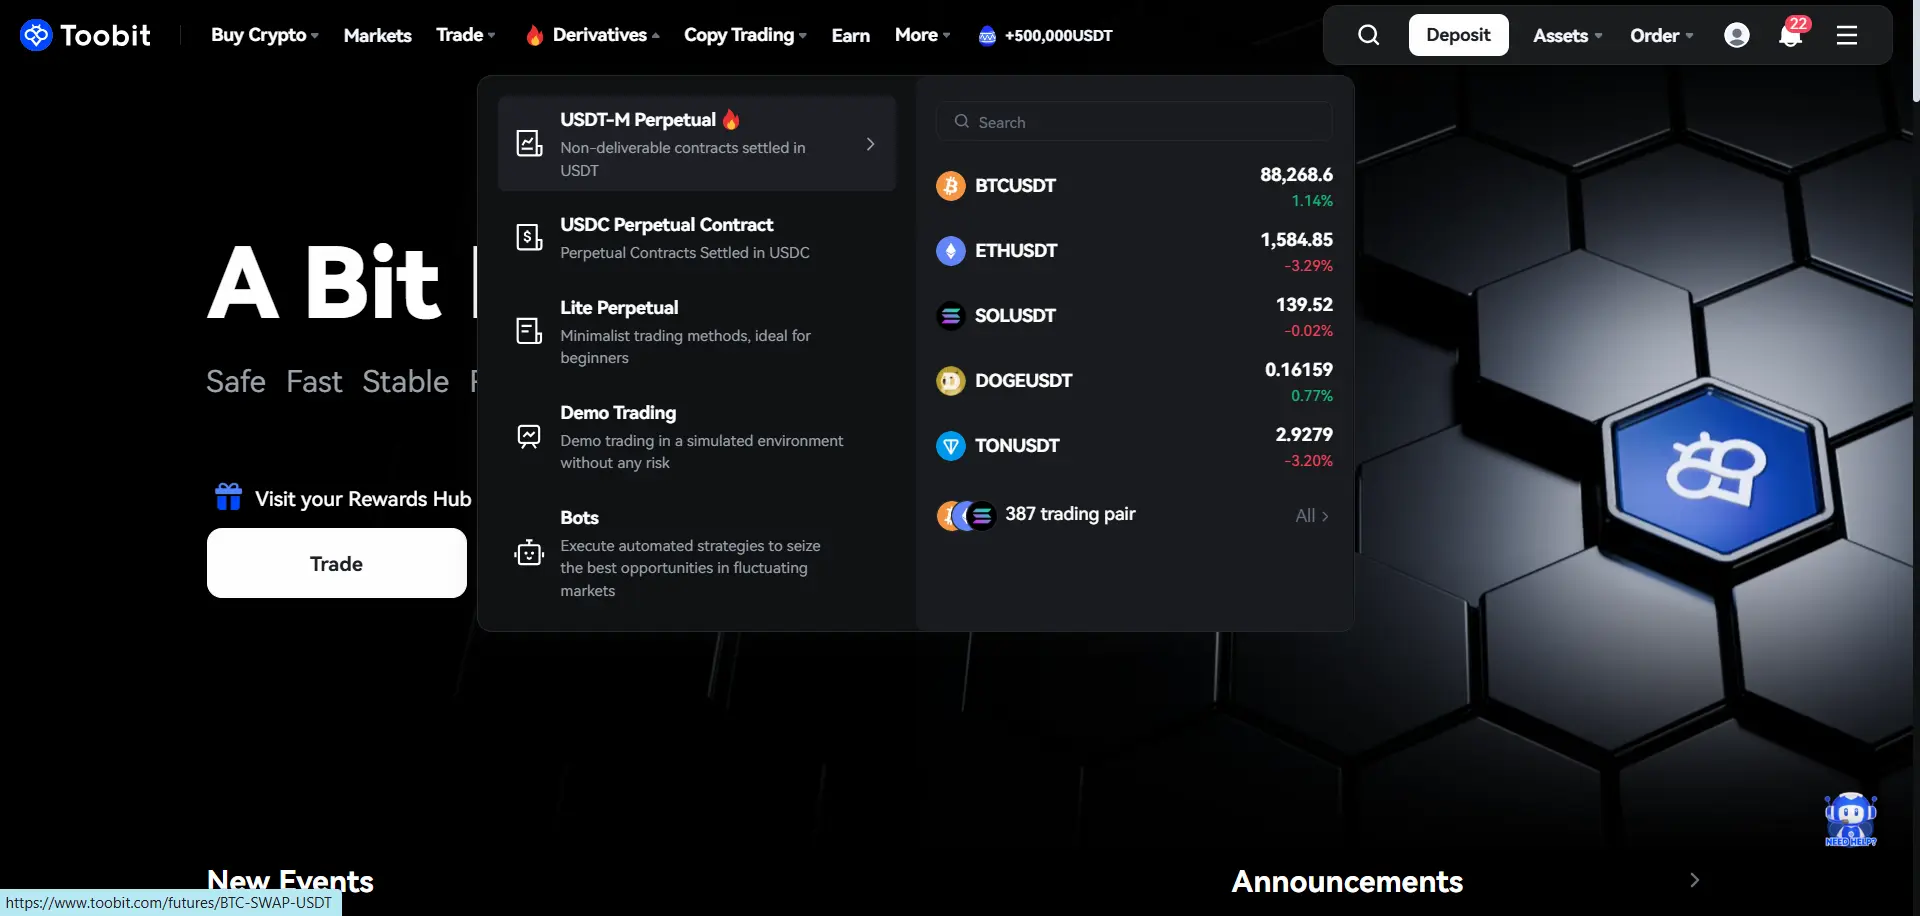The height and width of the screenshot is (916, 1920).
Task: Click the Toobit logo
Action: pyautogui.click(x=85, y=36)
